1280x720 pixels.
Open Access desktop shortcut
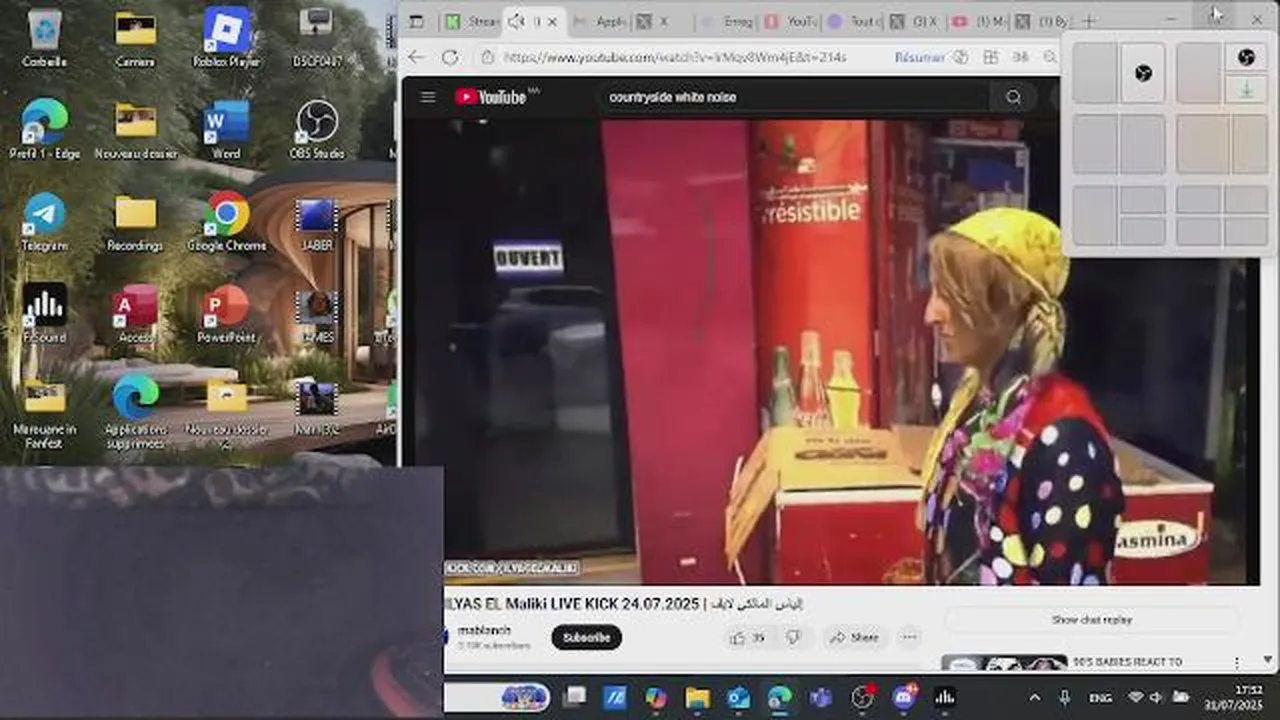pos(135,314)
